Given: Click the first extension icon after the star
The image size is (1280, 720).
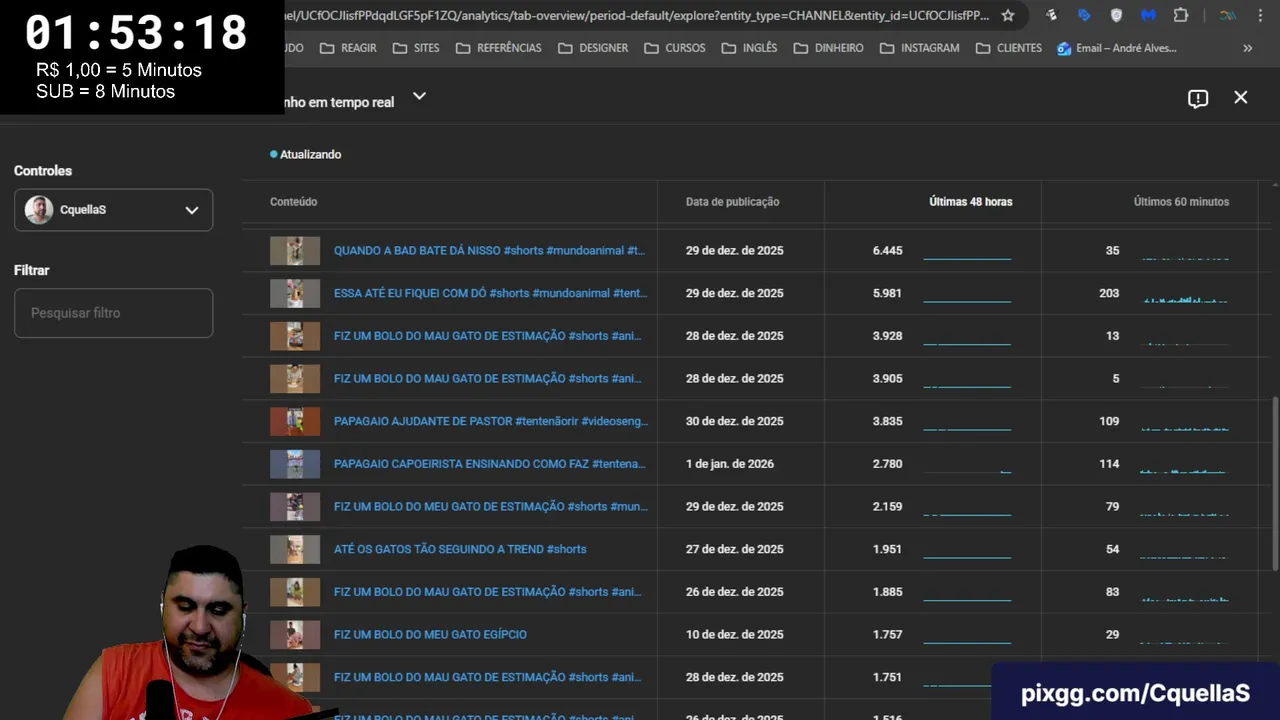Looking at the screenshot, I should tap(1051, 15).
